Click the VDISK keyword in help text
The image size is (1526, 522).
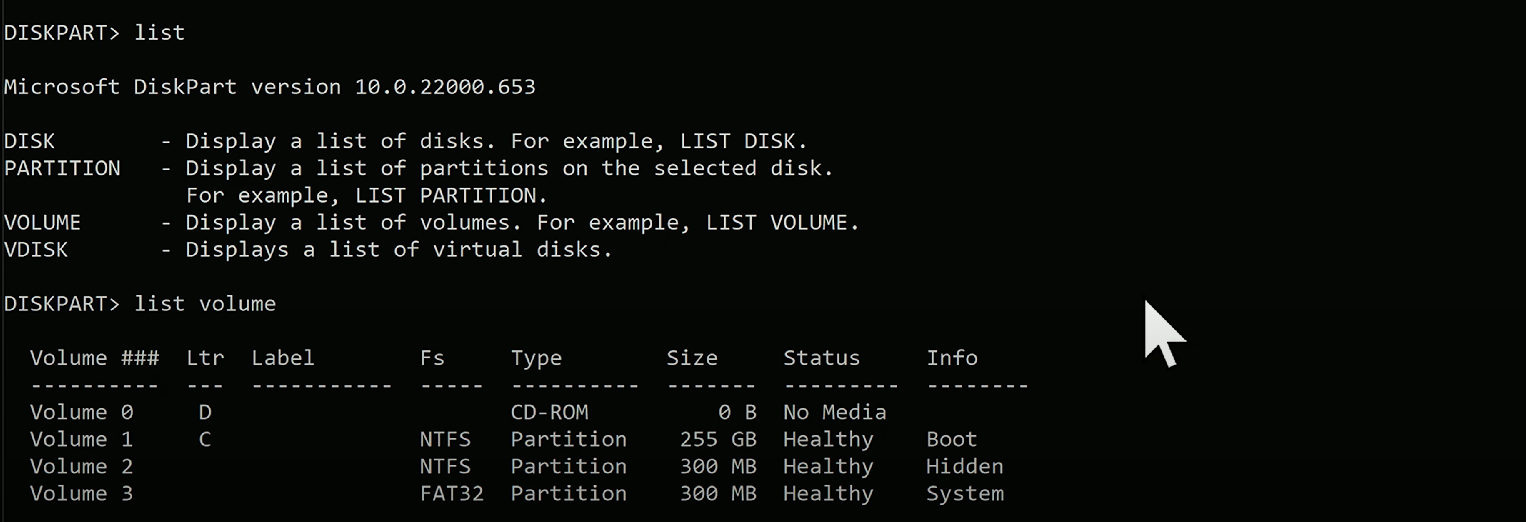36,249
